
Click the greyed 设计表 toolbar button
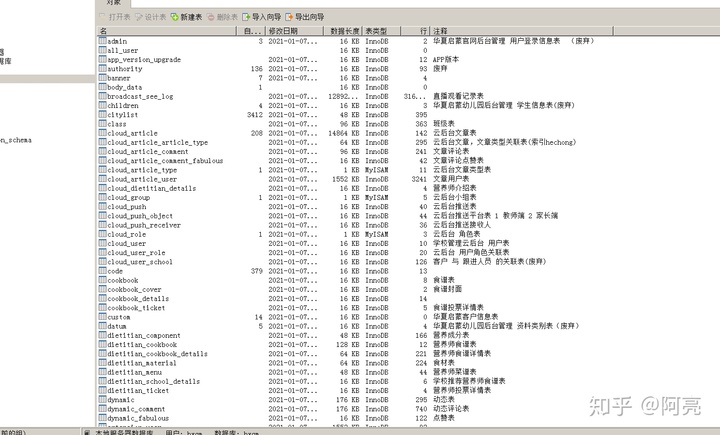coord(151,17)
